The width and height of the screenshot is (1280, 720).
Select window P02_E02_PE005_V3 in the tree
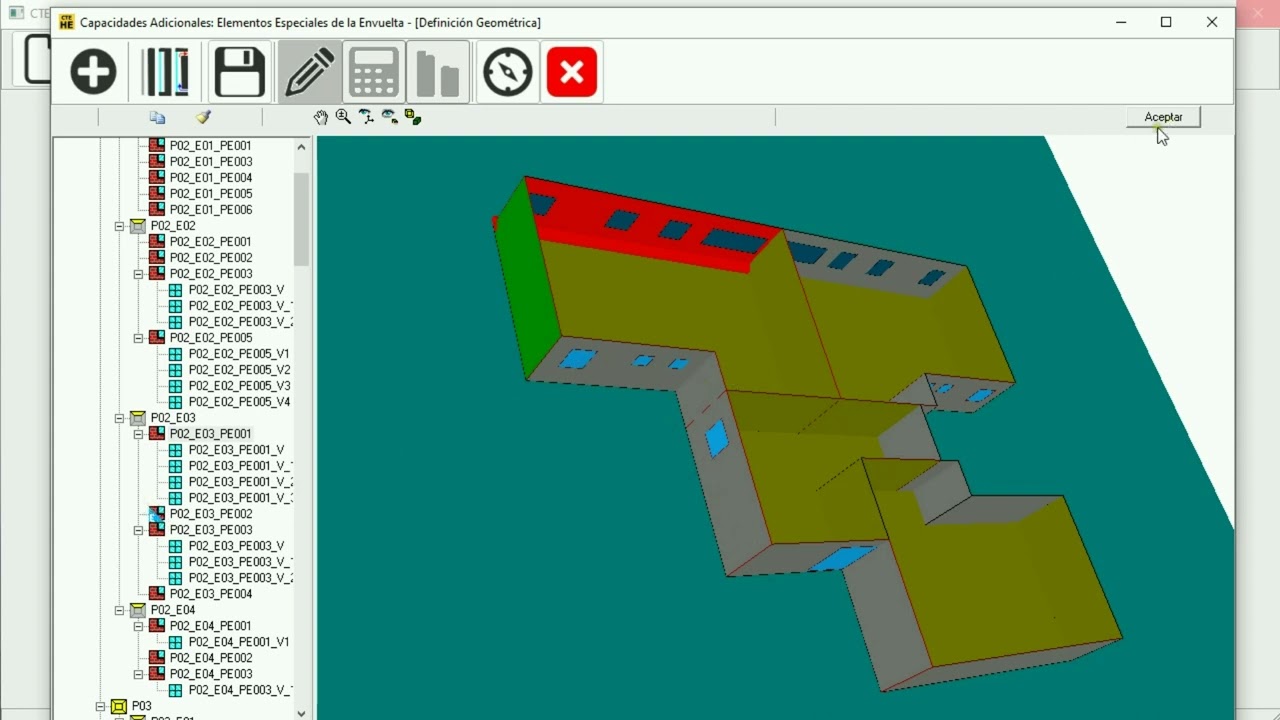tap(239, 386)
